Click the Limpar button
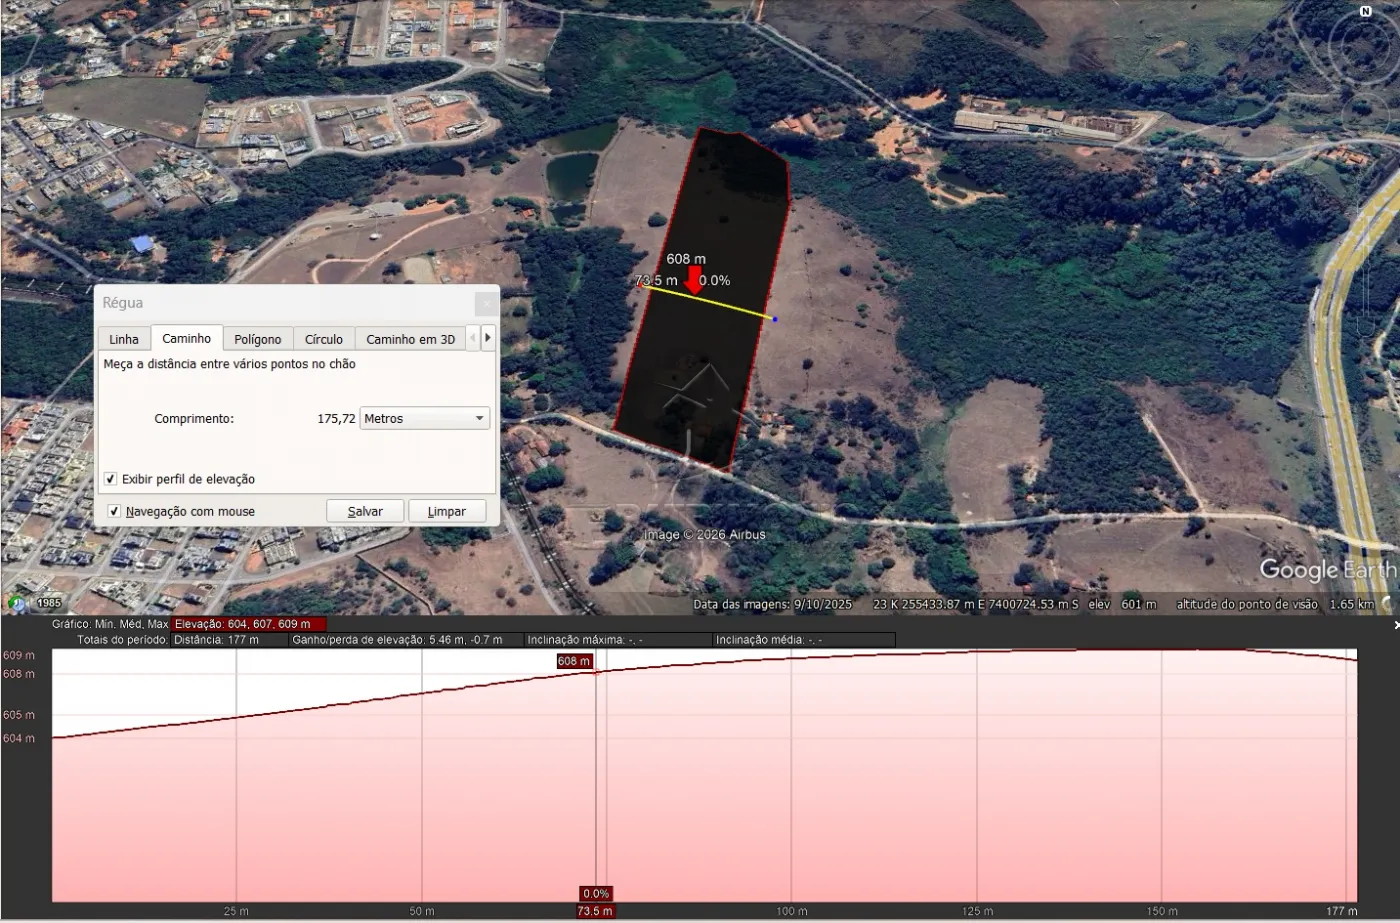 click(447, 511)
